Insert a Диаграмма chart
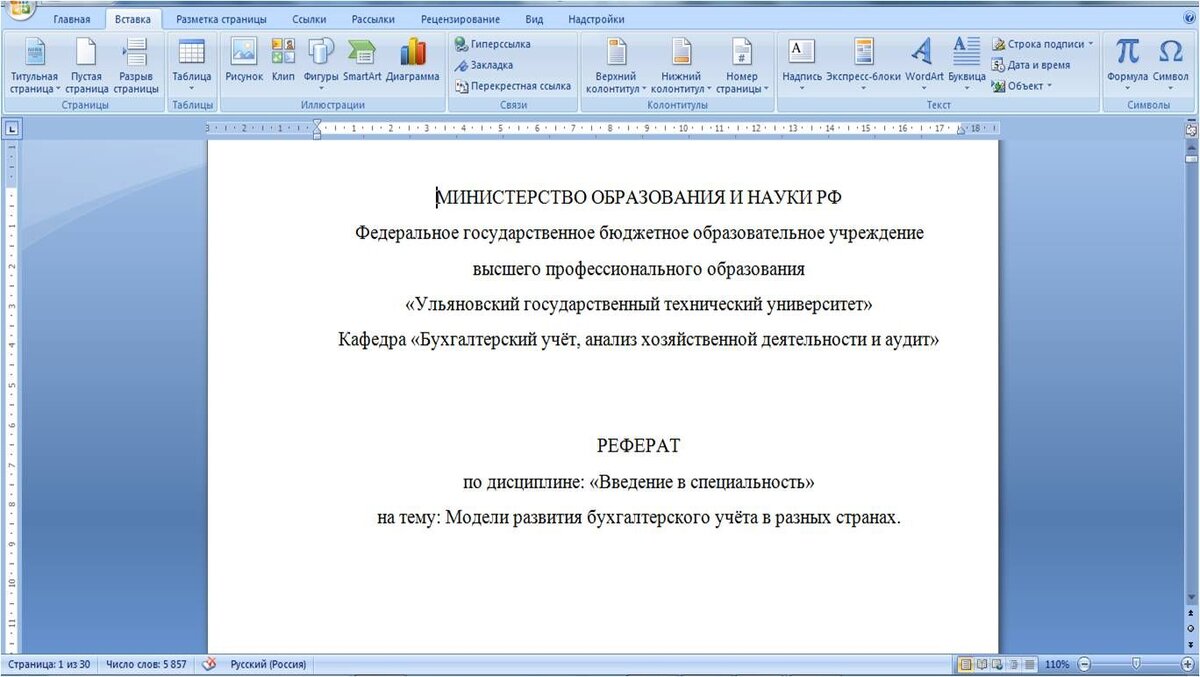 click(x=413, y=60)
